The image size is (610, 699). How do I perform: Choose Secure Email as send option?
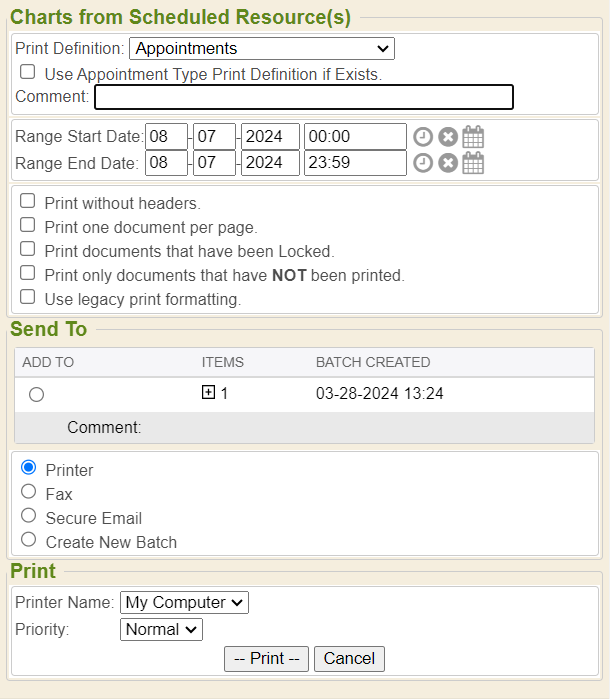[x=28, y=516]
